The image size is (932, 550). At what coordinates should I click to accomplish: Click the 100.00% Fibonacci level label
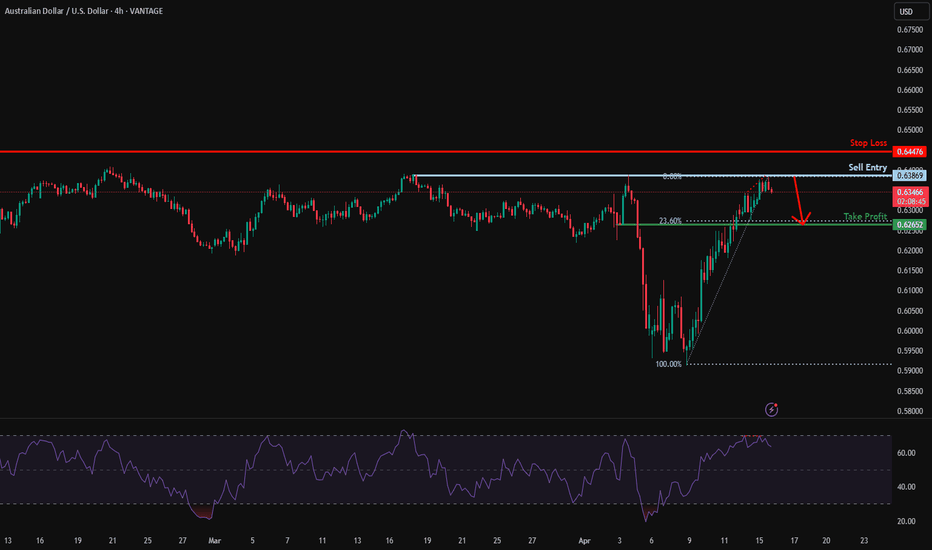tap(668, 364)
